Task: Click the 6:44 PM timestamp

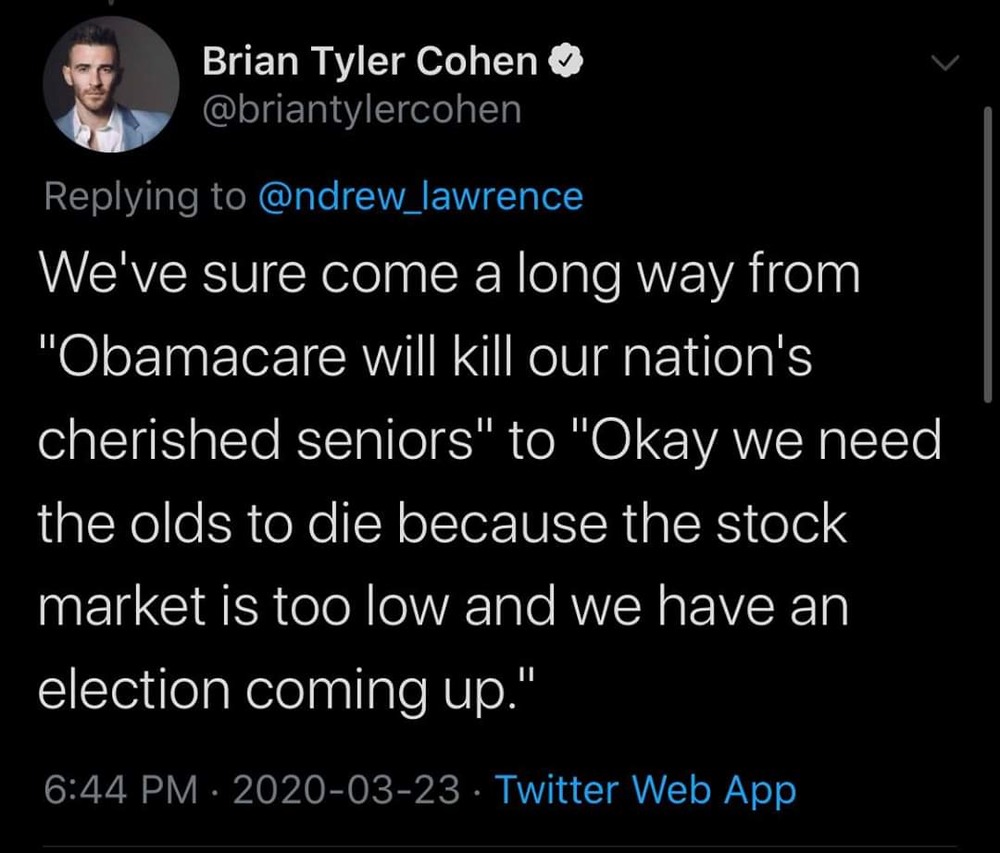Action: [118, 791]
